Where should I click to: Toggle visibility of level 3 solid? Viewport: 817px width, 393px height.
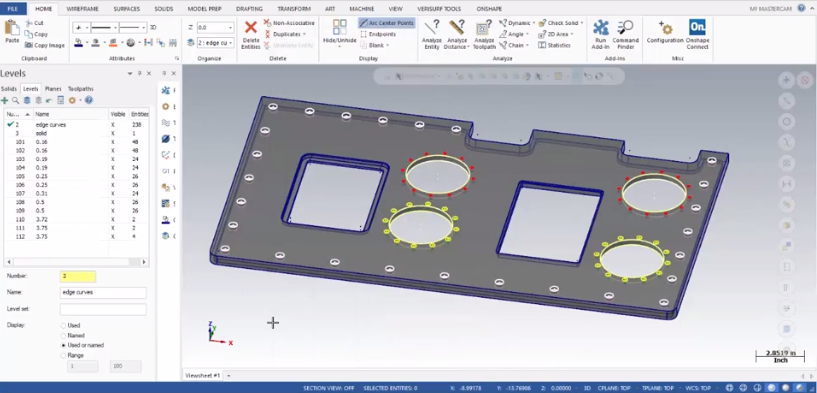113,133
